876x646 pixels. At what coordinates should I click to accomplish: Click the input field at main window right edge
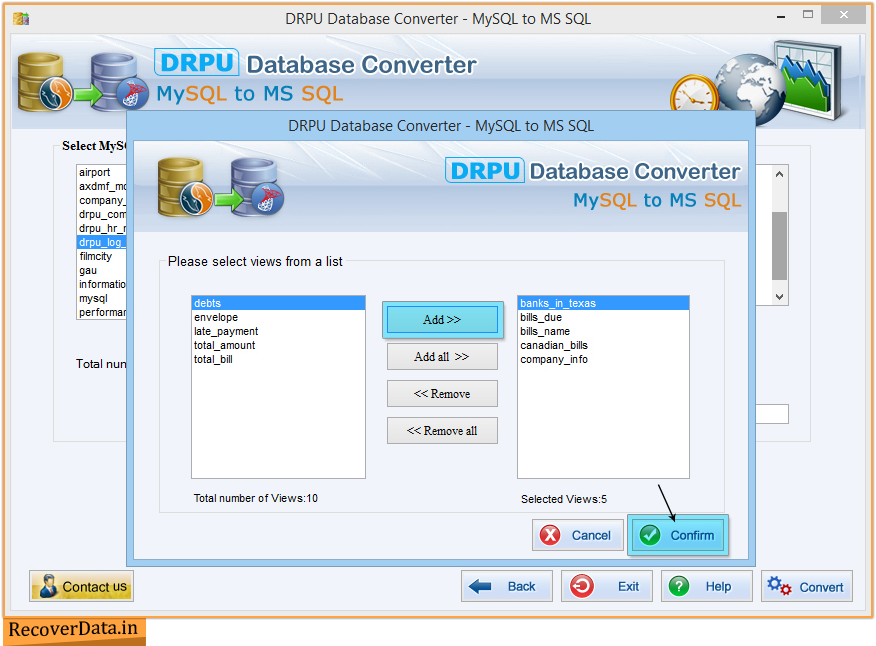coord(772,414)
